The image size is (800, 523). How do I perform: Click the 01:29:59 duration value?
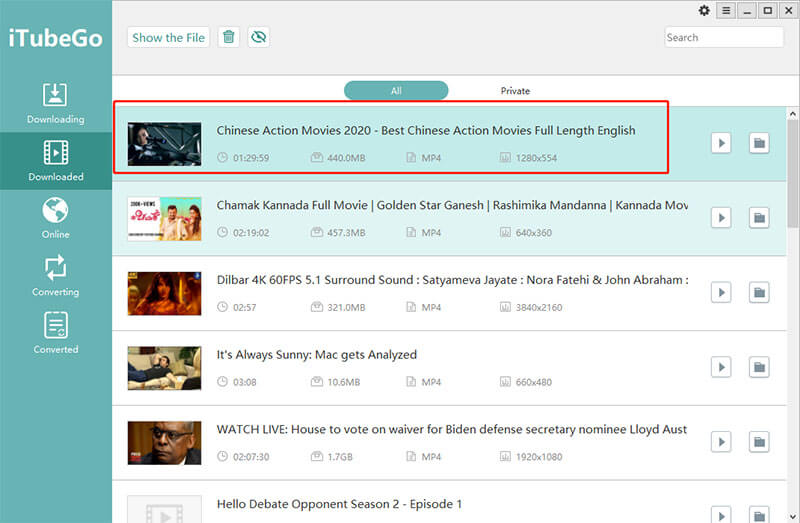[251, 158]
